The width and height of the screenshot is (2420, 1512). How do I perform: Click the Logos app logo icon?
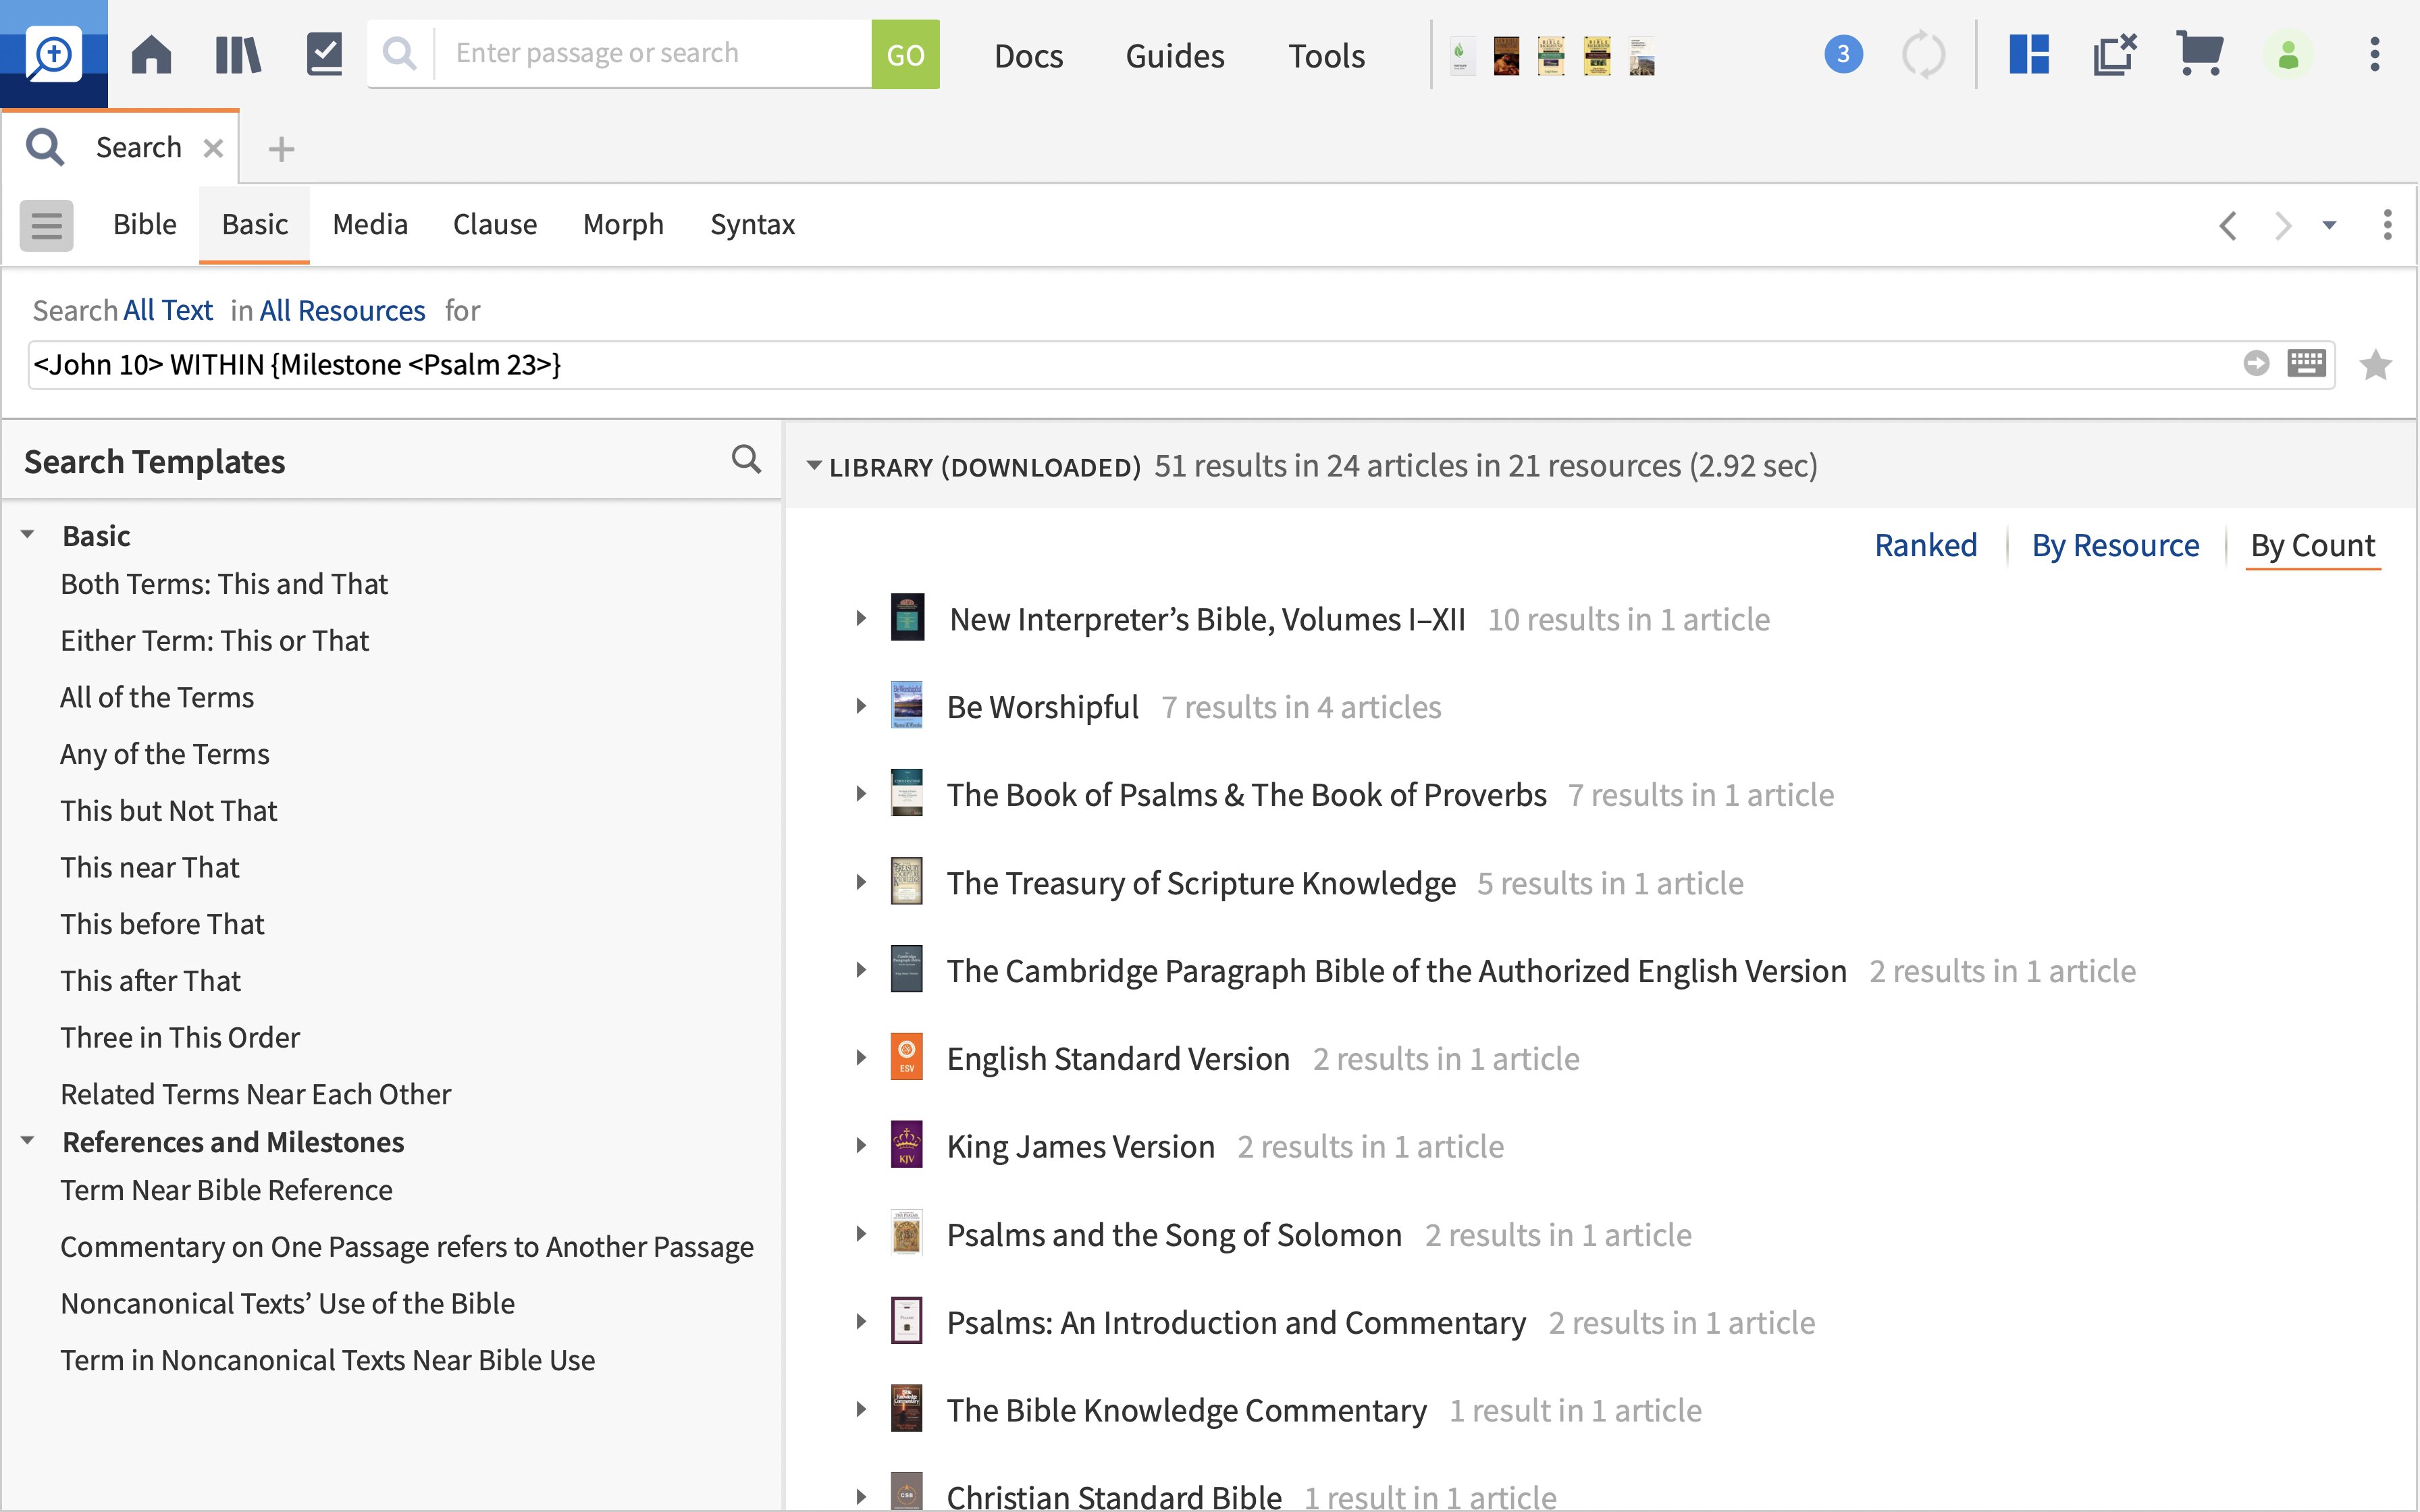(53, 53)
